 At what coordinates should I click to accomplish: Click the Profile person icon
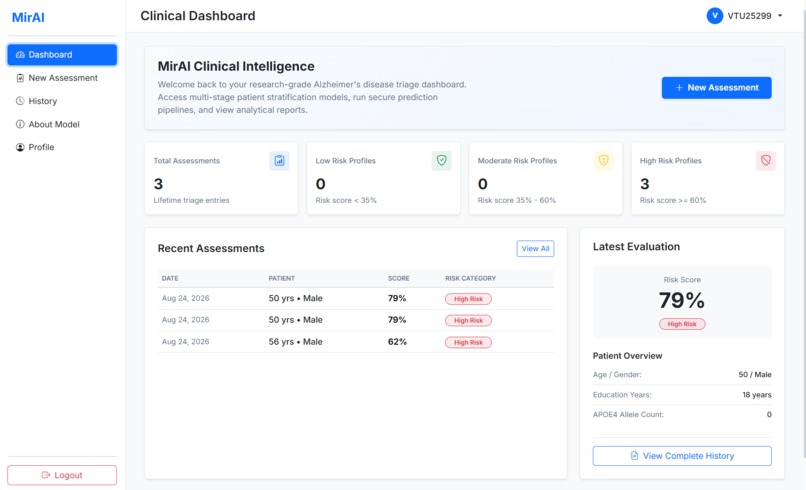[20, 147]
